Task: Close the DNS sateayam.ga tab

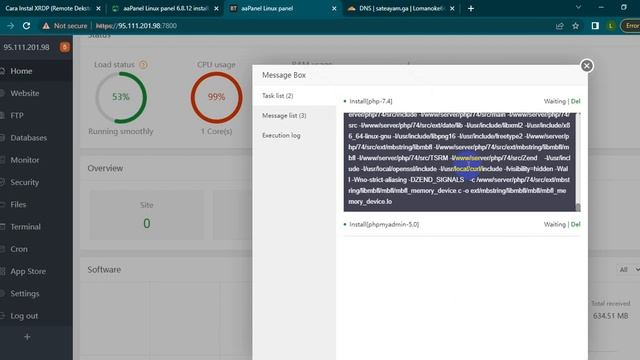Action: (x=452, y=8)
